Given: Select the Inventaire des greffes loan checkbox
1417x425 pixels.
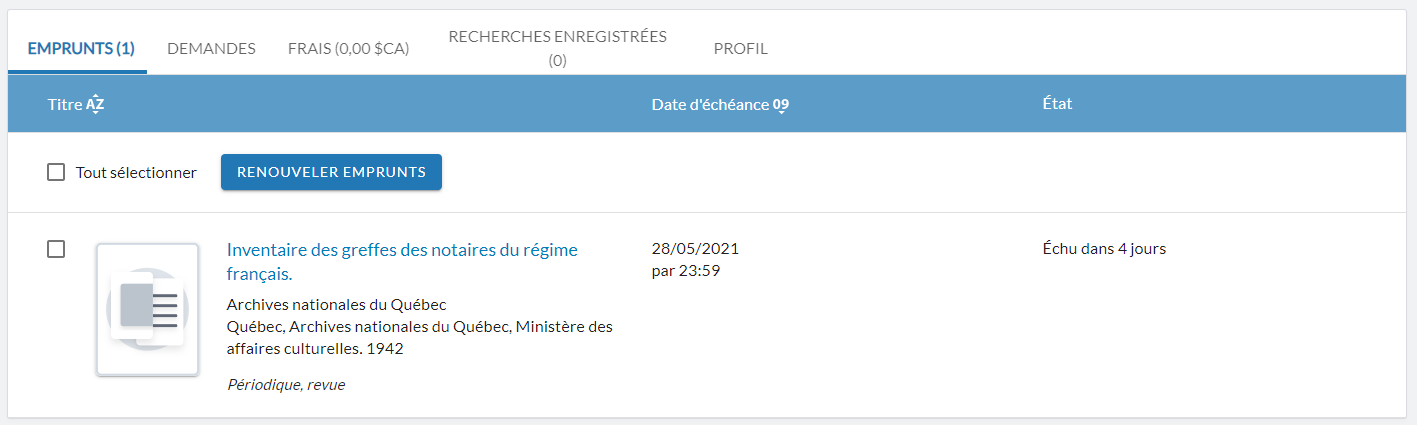Looking at the screenshot, I should pyautogui.click(x=56, y=249).
